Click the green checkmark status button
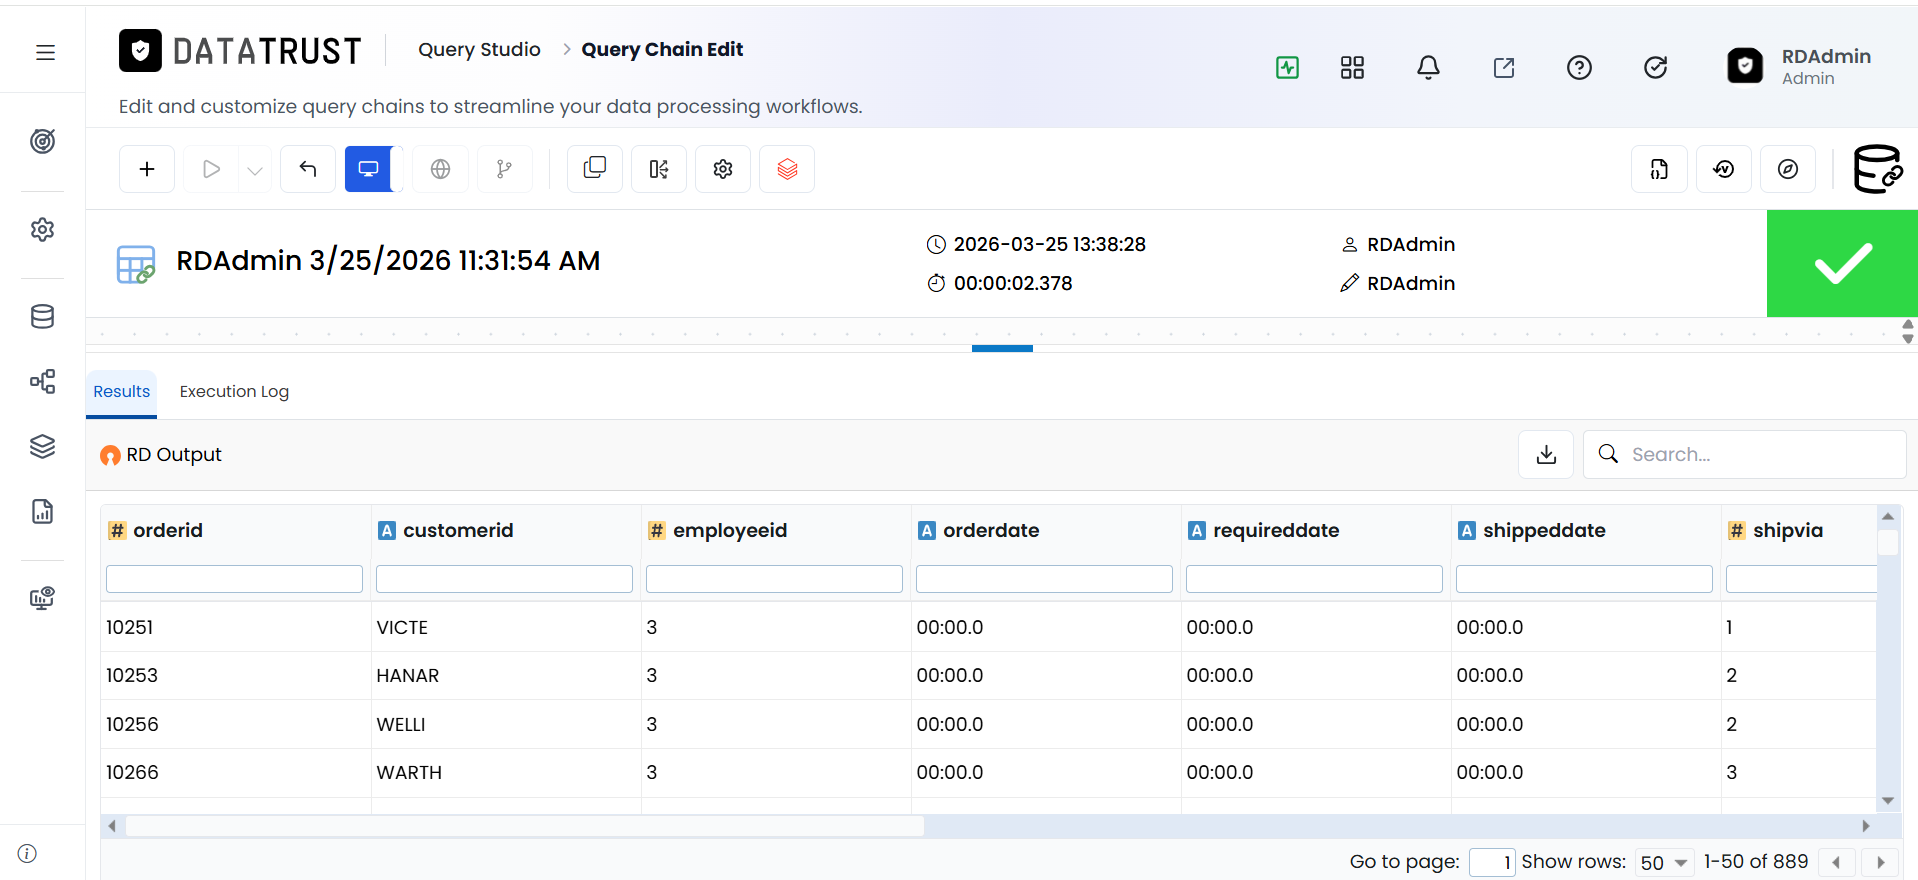1918x880 pixels. pos(1842,263)
